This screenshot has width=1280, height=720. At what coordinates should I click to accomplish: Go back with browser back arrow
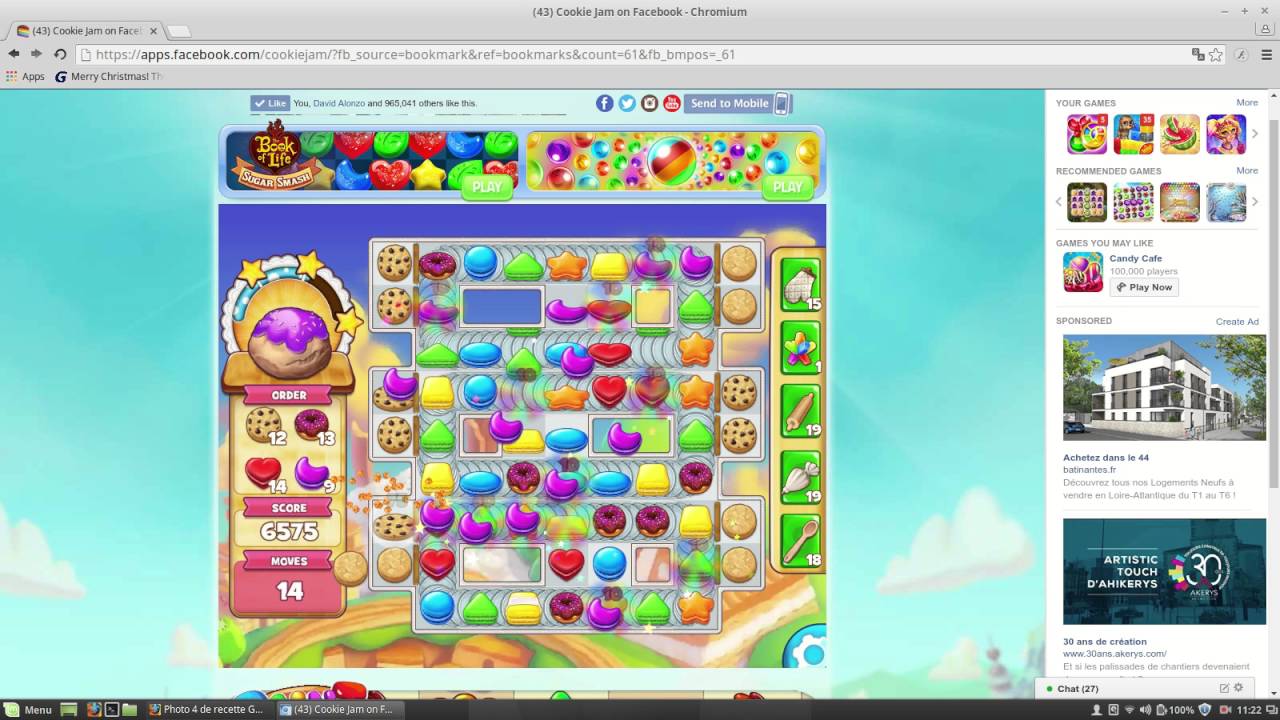click(x=14, y=54)
